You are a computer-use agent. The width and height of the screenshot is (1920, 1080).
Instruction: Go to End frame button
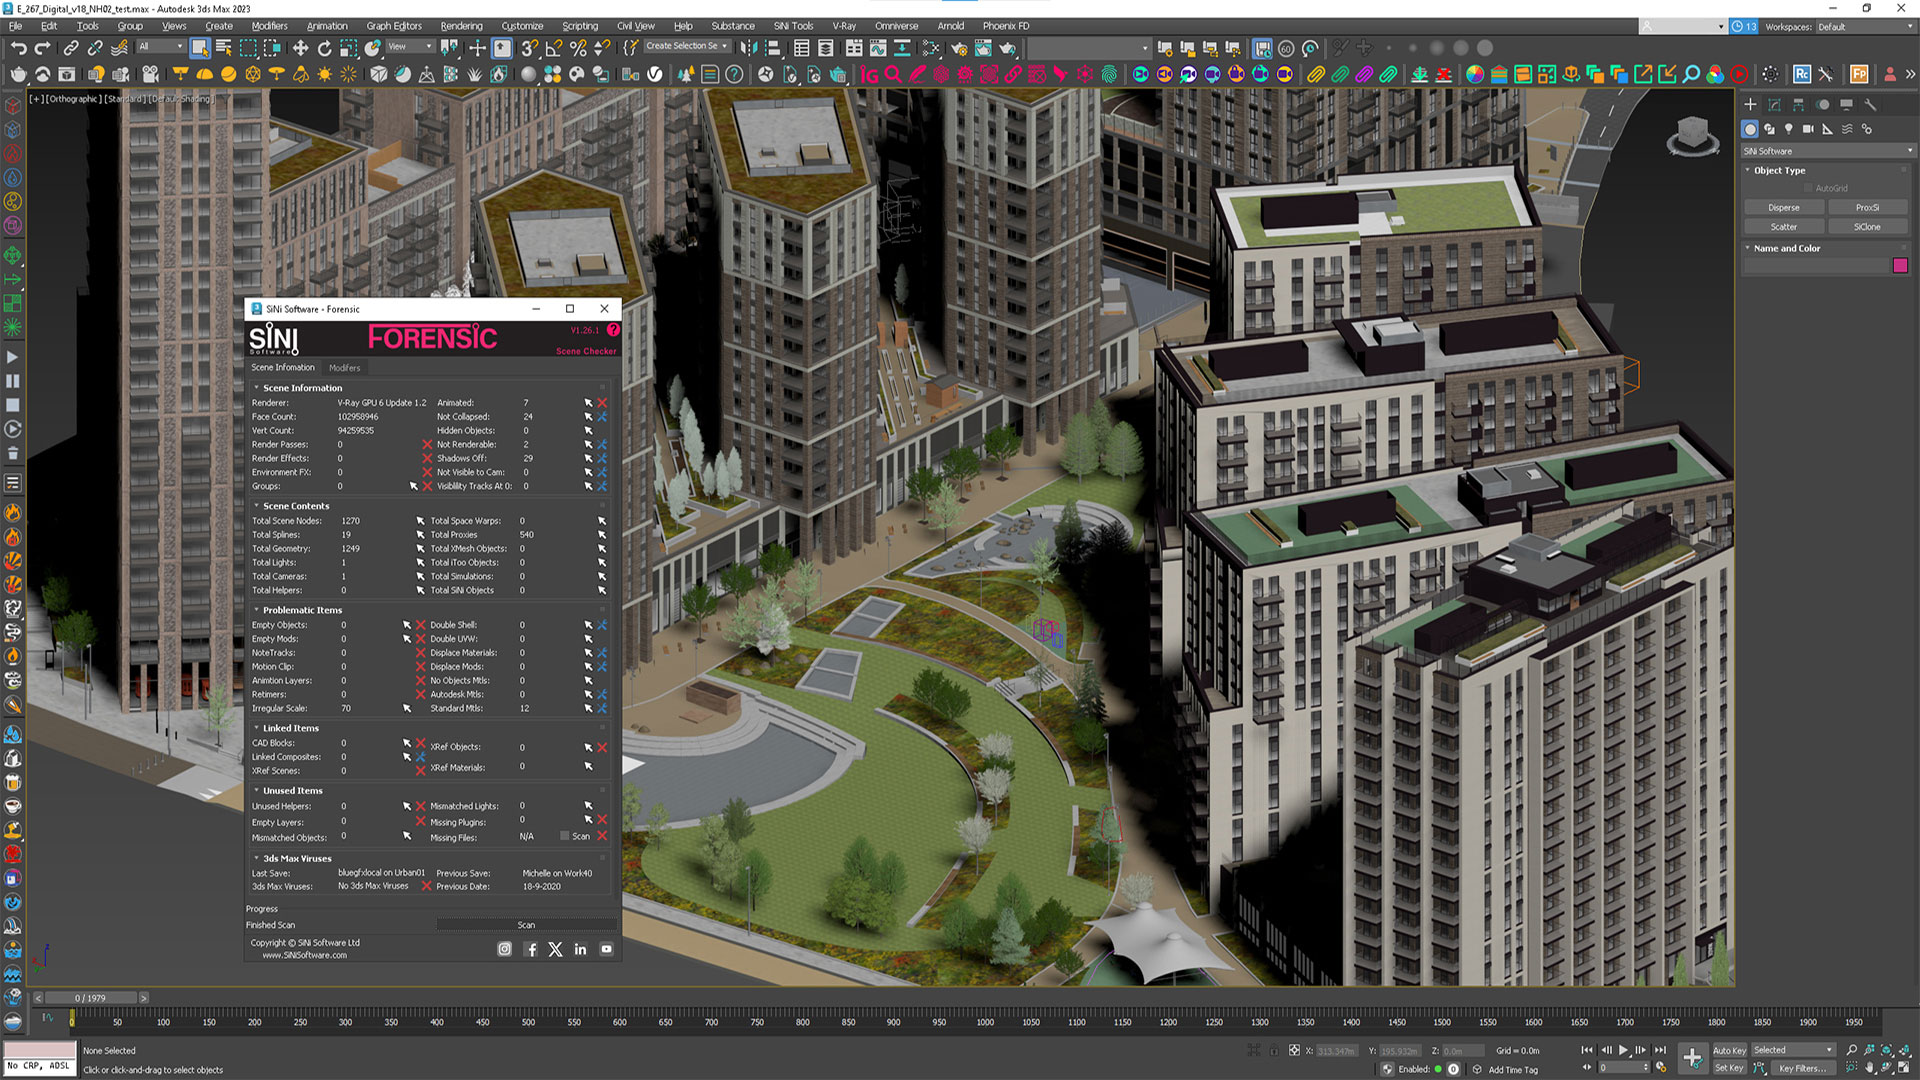pos(1660,1050)
